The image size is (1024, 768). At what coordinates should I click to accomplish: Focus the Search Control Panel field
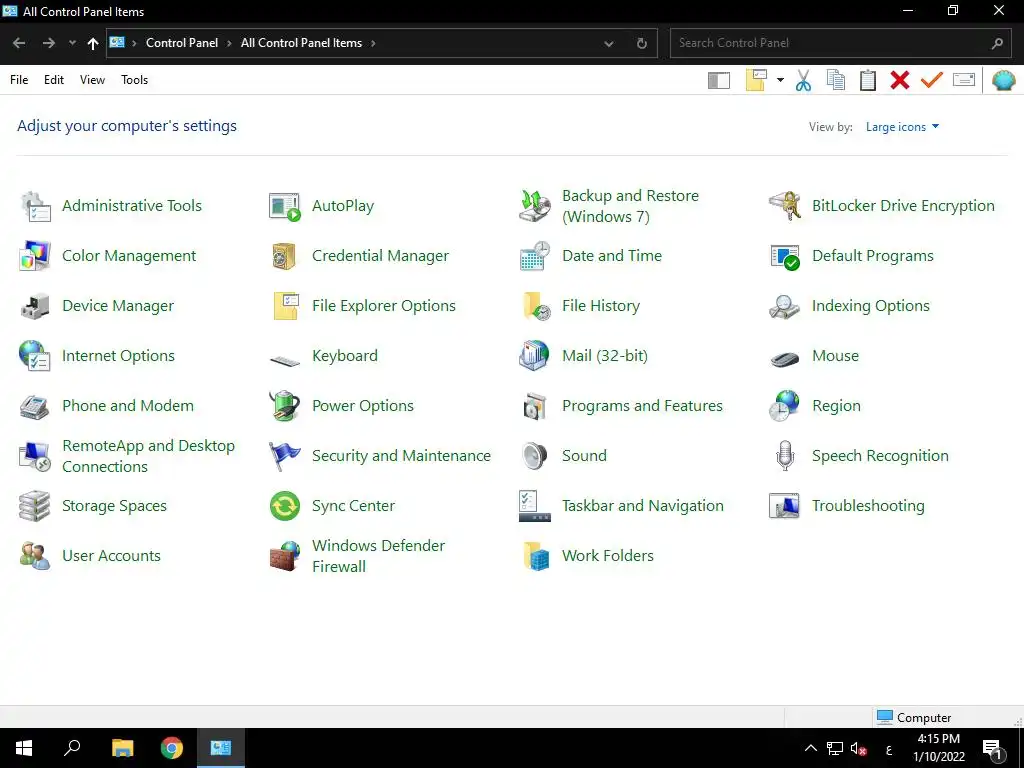(840, 43)
